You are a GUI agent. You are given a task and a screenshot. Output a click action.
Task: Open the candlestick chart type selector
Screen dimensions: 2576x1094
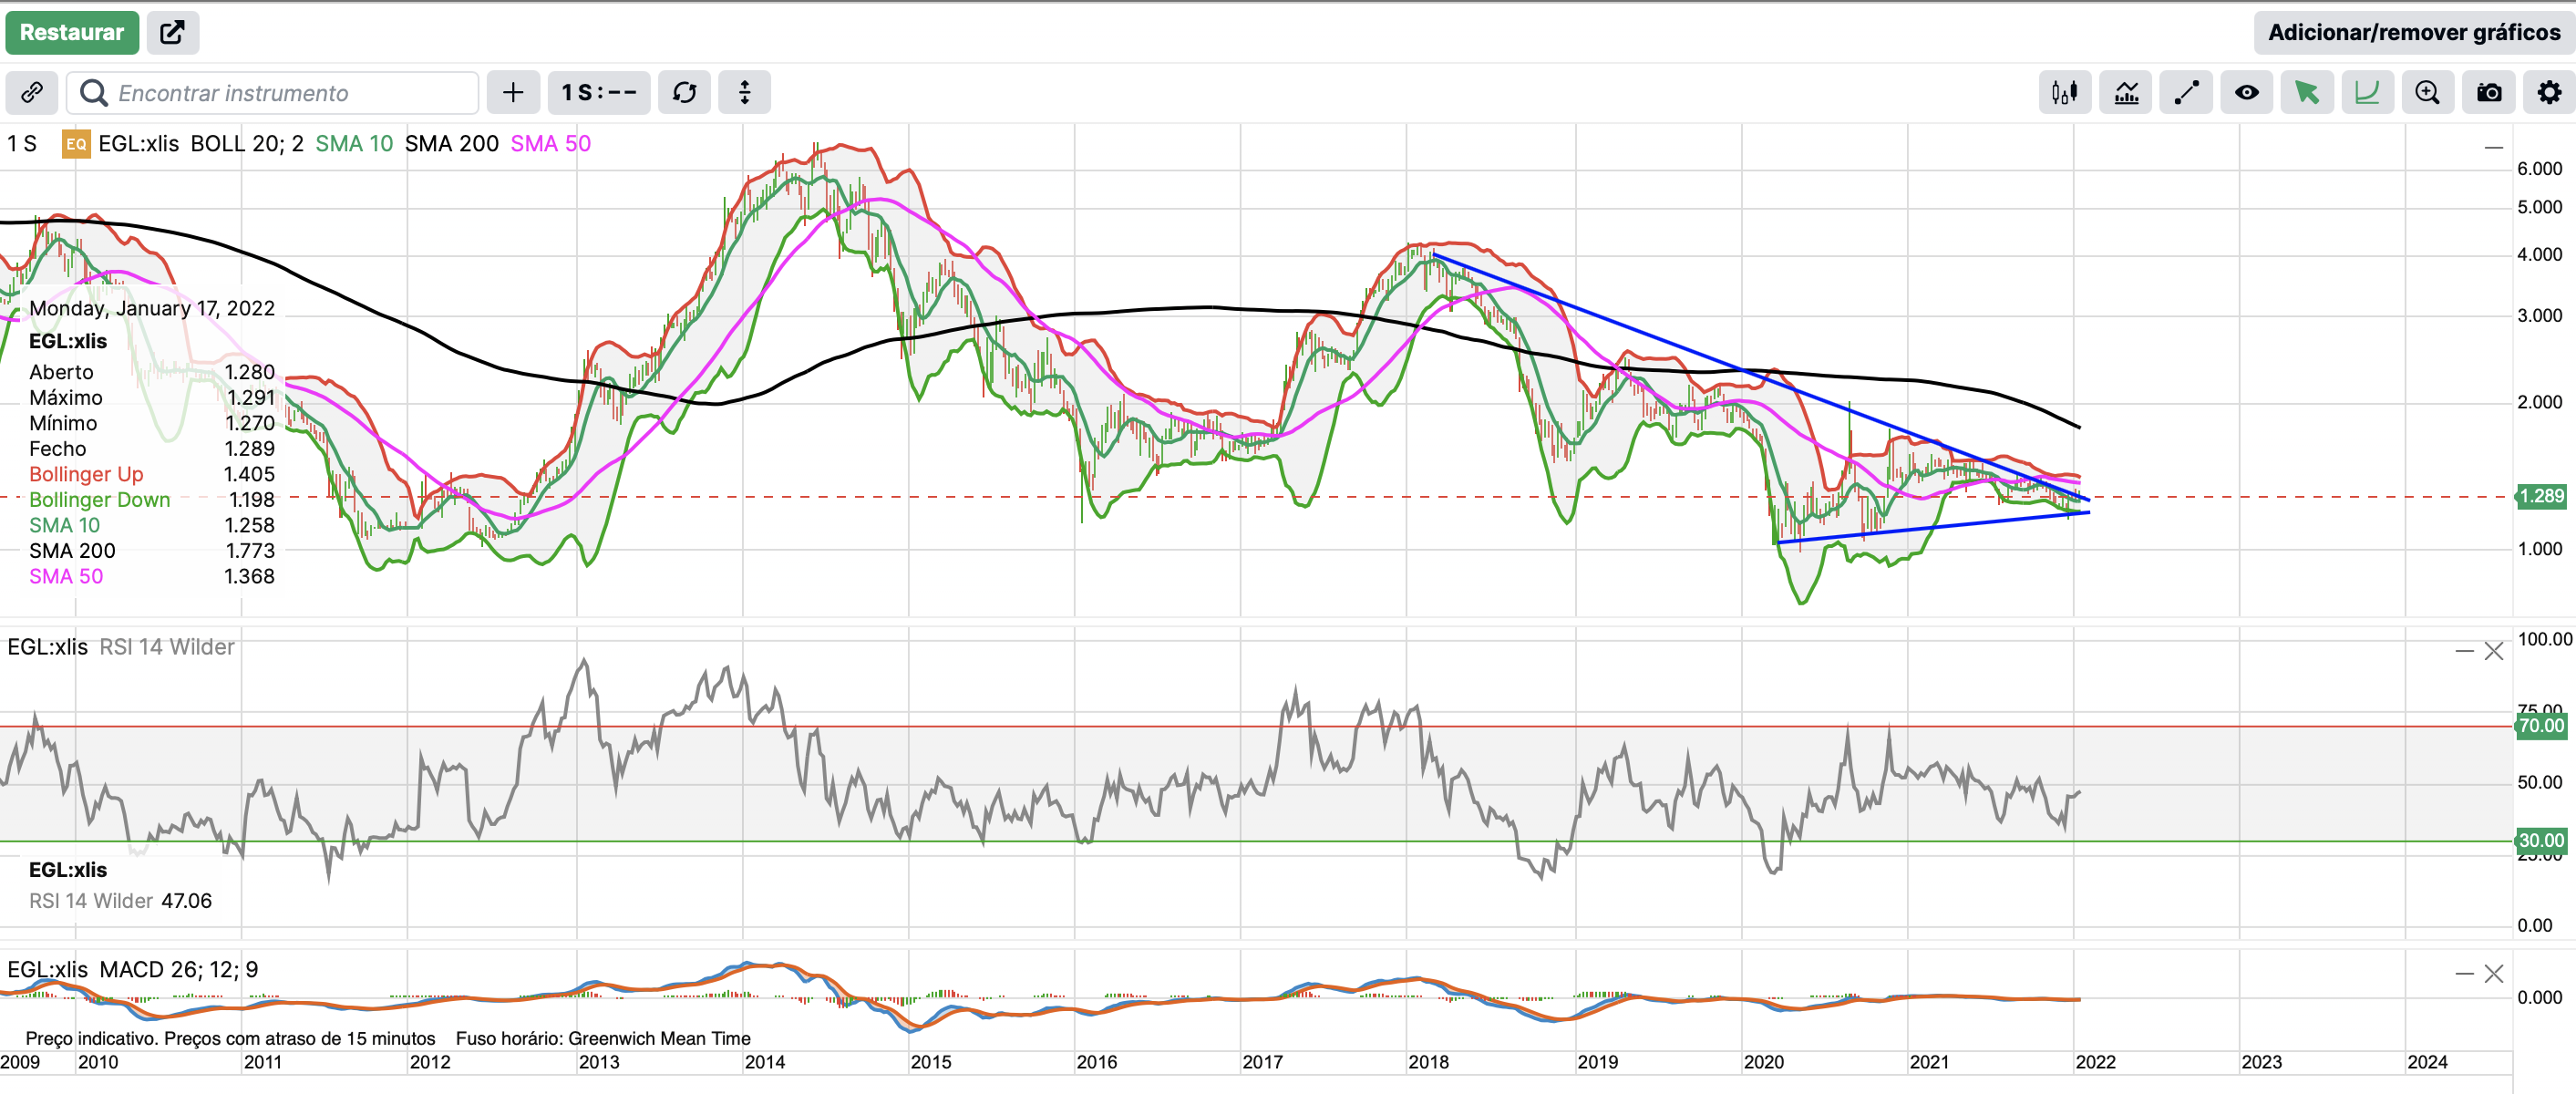2064,93
